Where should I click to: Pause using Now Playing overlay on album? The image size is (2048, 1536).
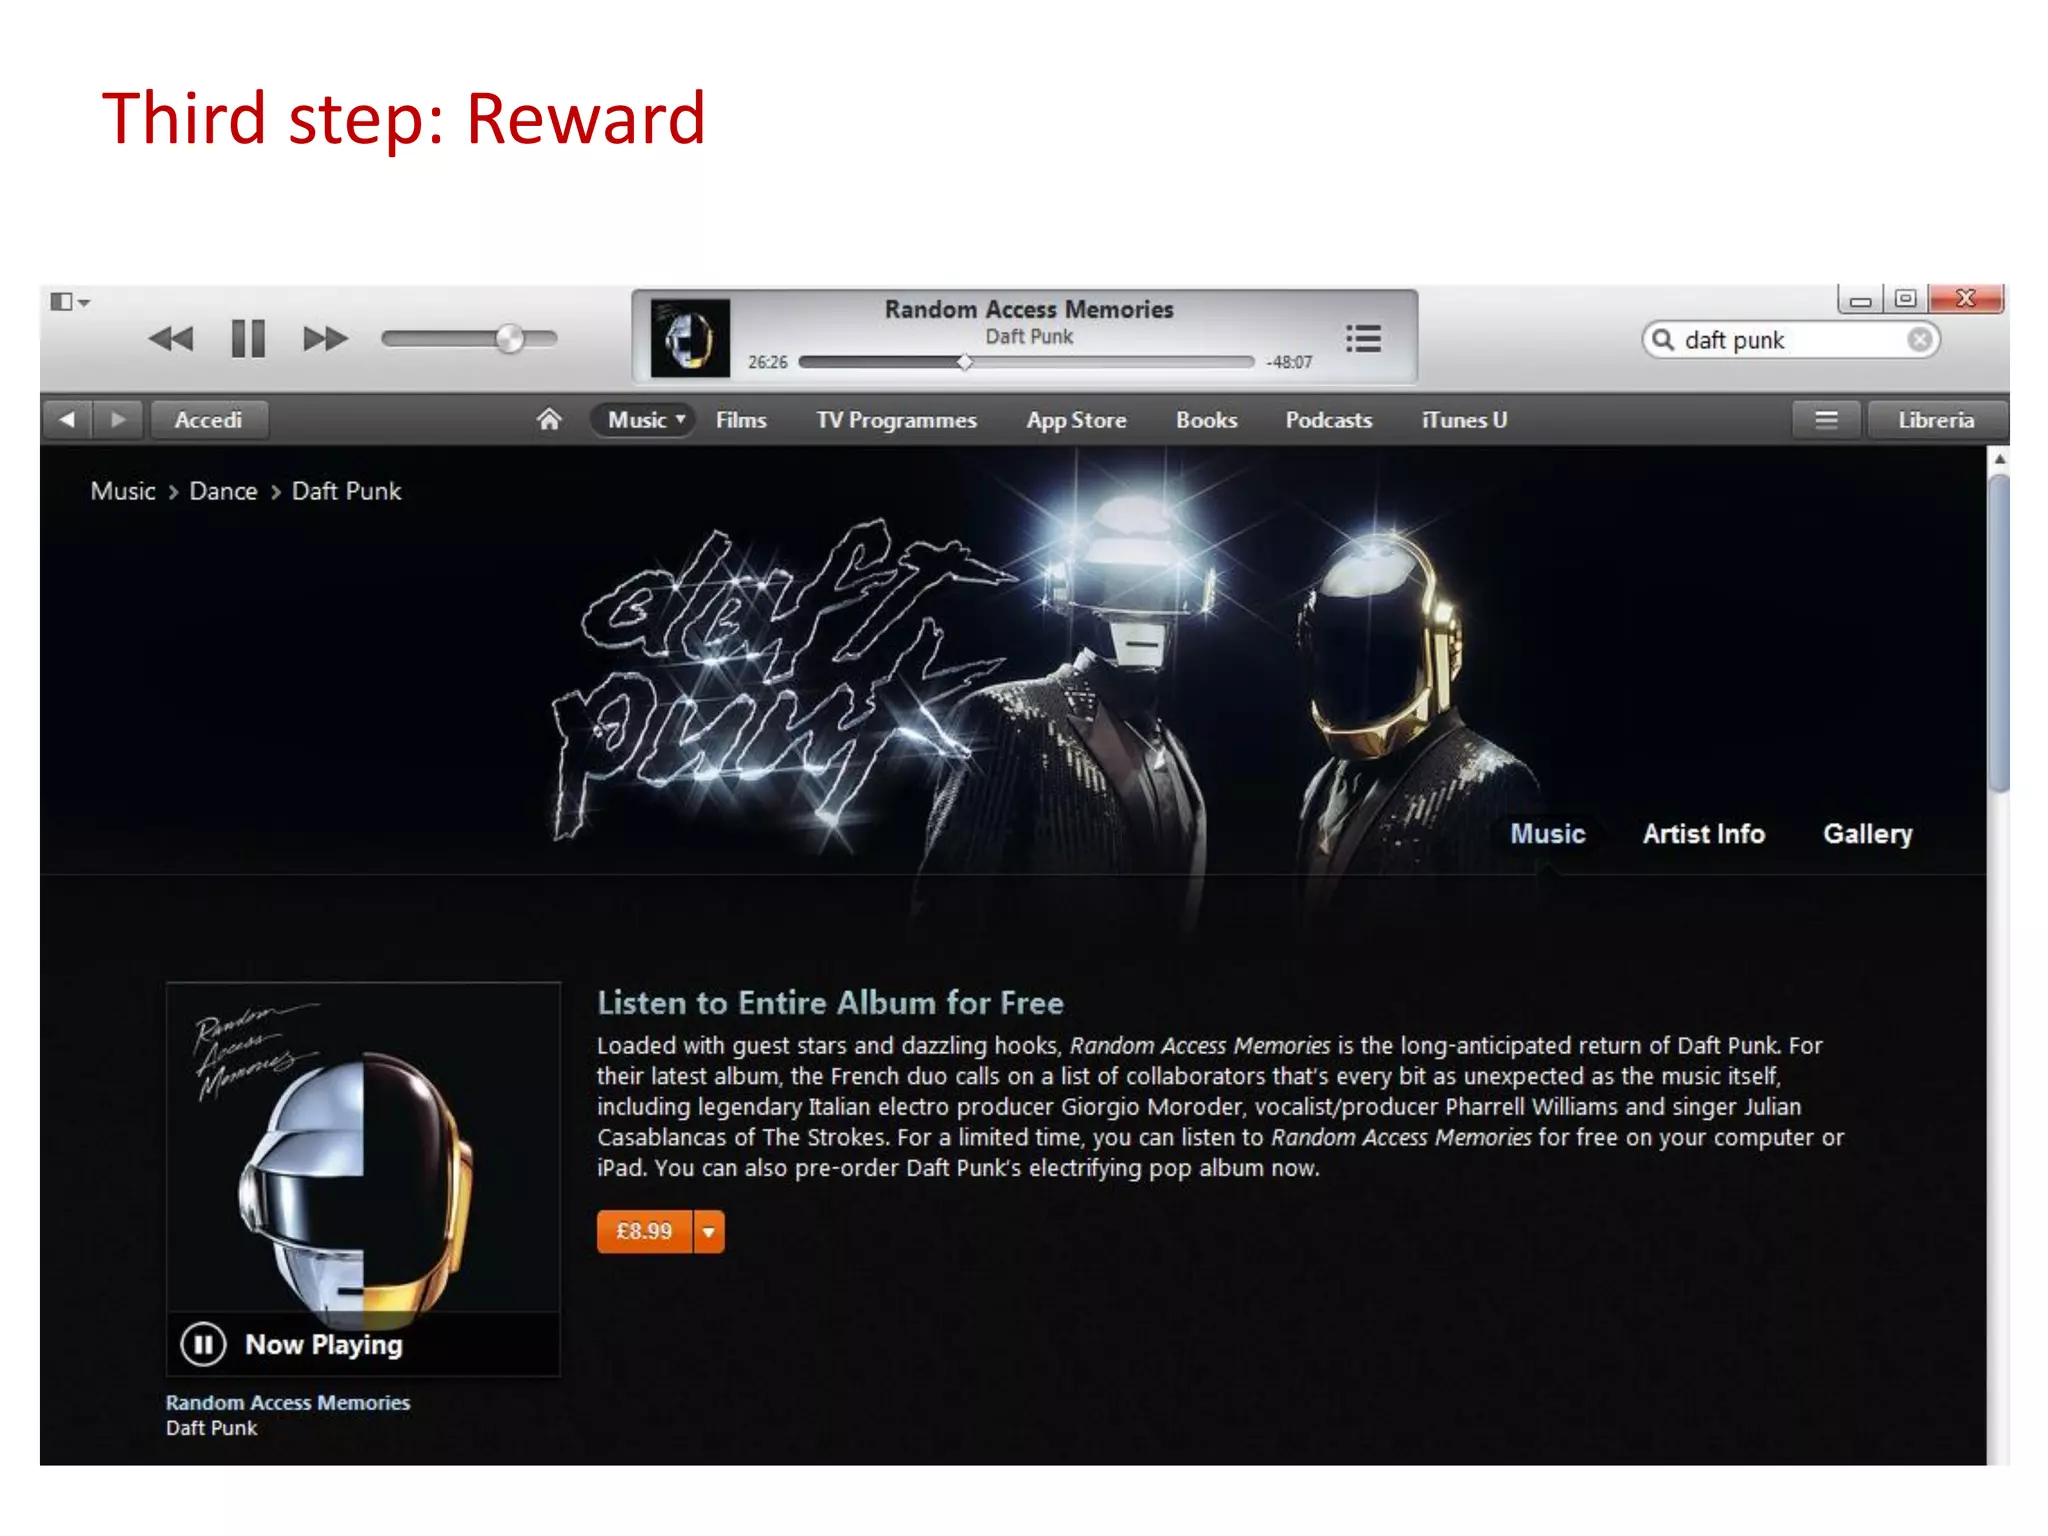pyautogui.click(x=203, y=1344)
